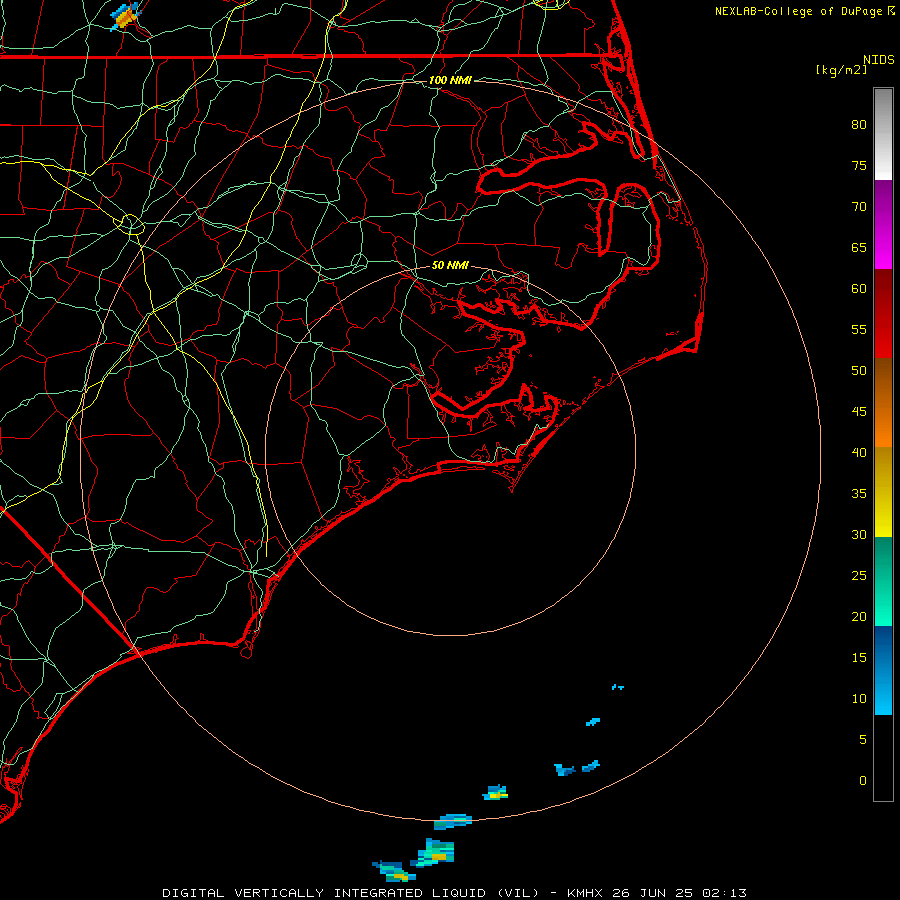Pick the dark red segment of the color bar
This screenshot has width=900, height=900.
pyautogui.click(x=883, y=313)
